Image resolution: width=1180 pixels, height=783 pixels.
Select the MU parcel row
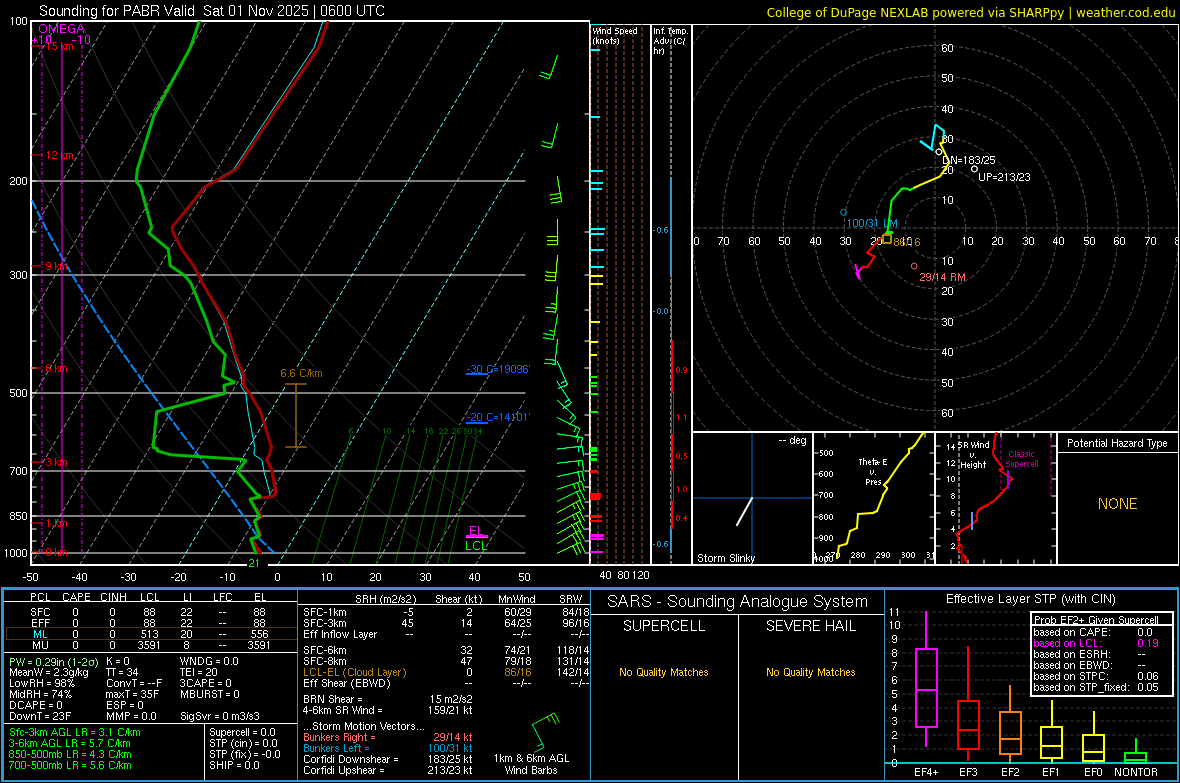pos(149,644)
